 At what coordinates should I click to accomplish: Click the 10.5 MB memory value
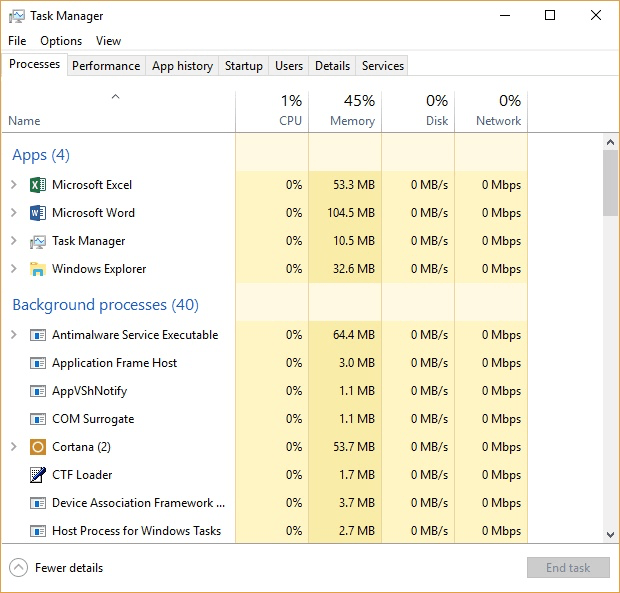coord(353,241)
